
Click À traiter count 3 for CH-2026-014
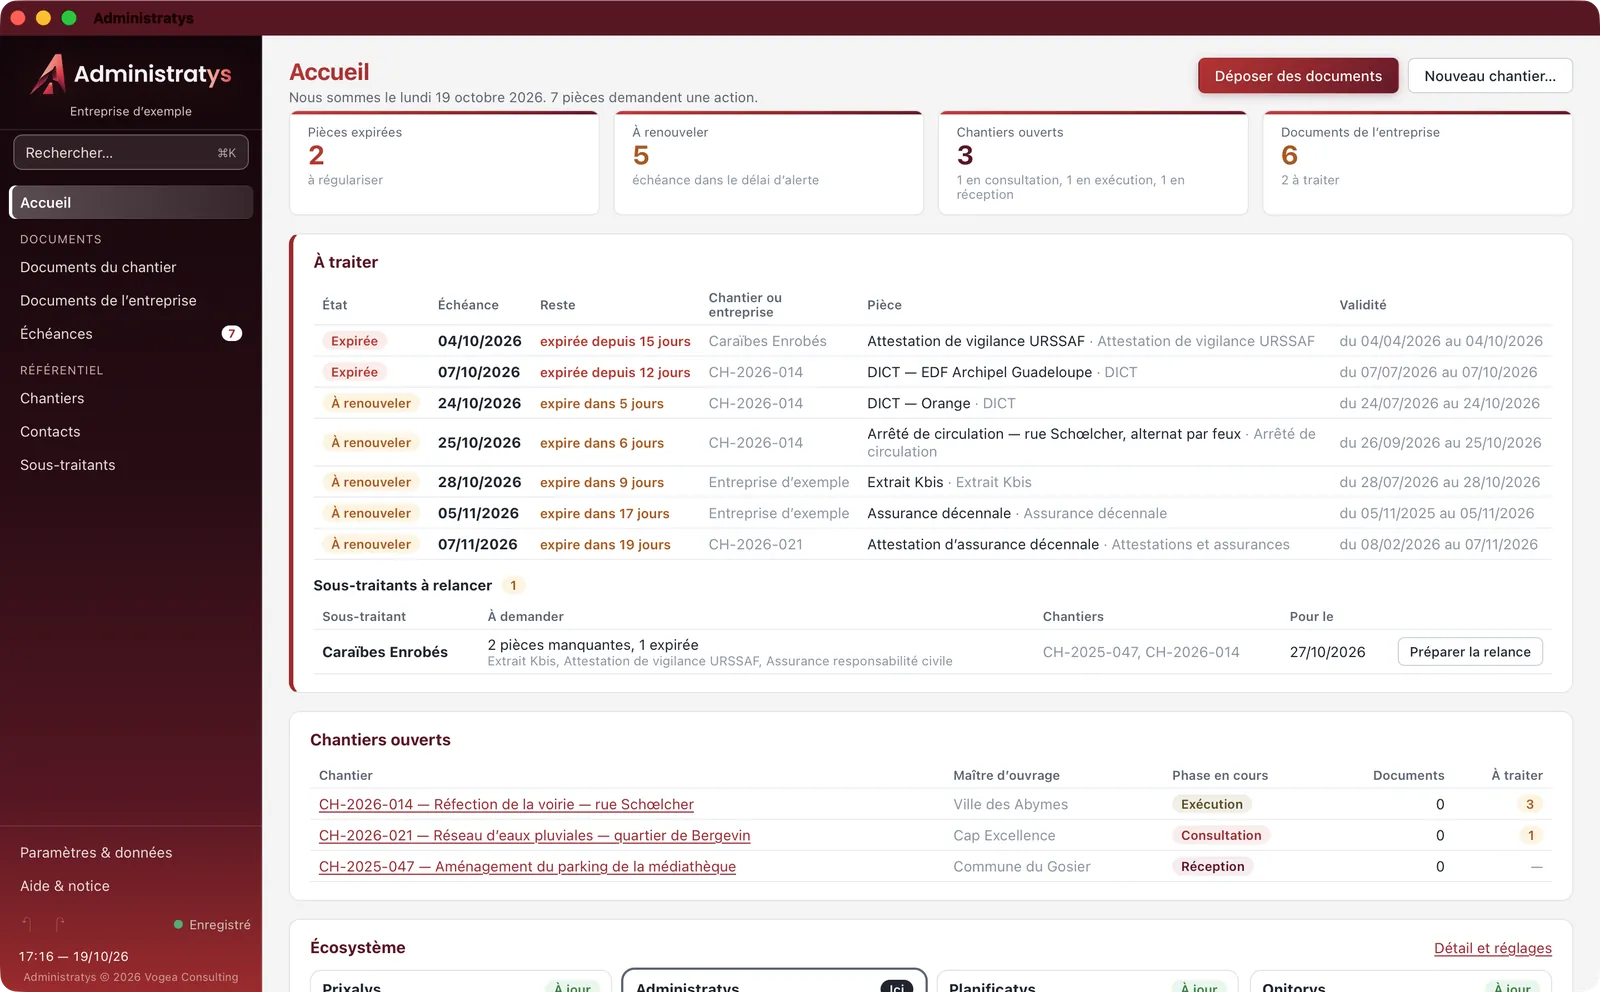[1529, 804]
